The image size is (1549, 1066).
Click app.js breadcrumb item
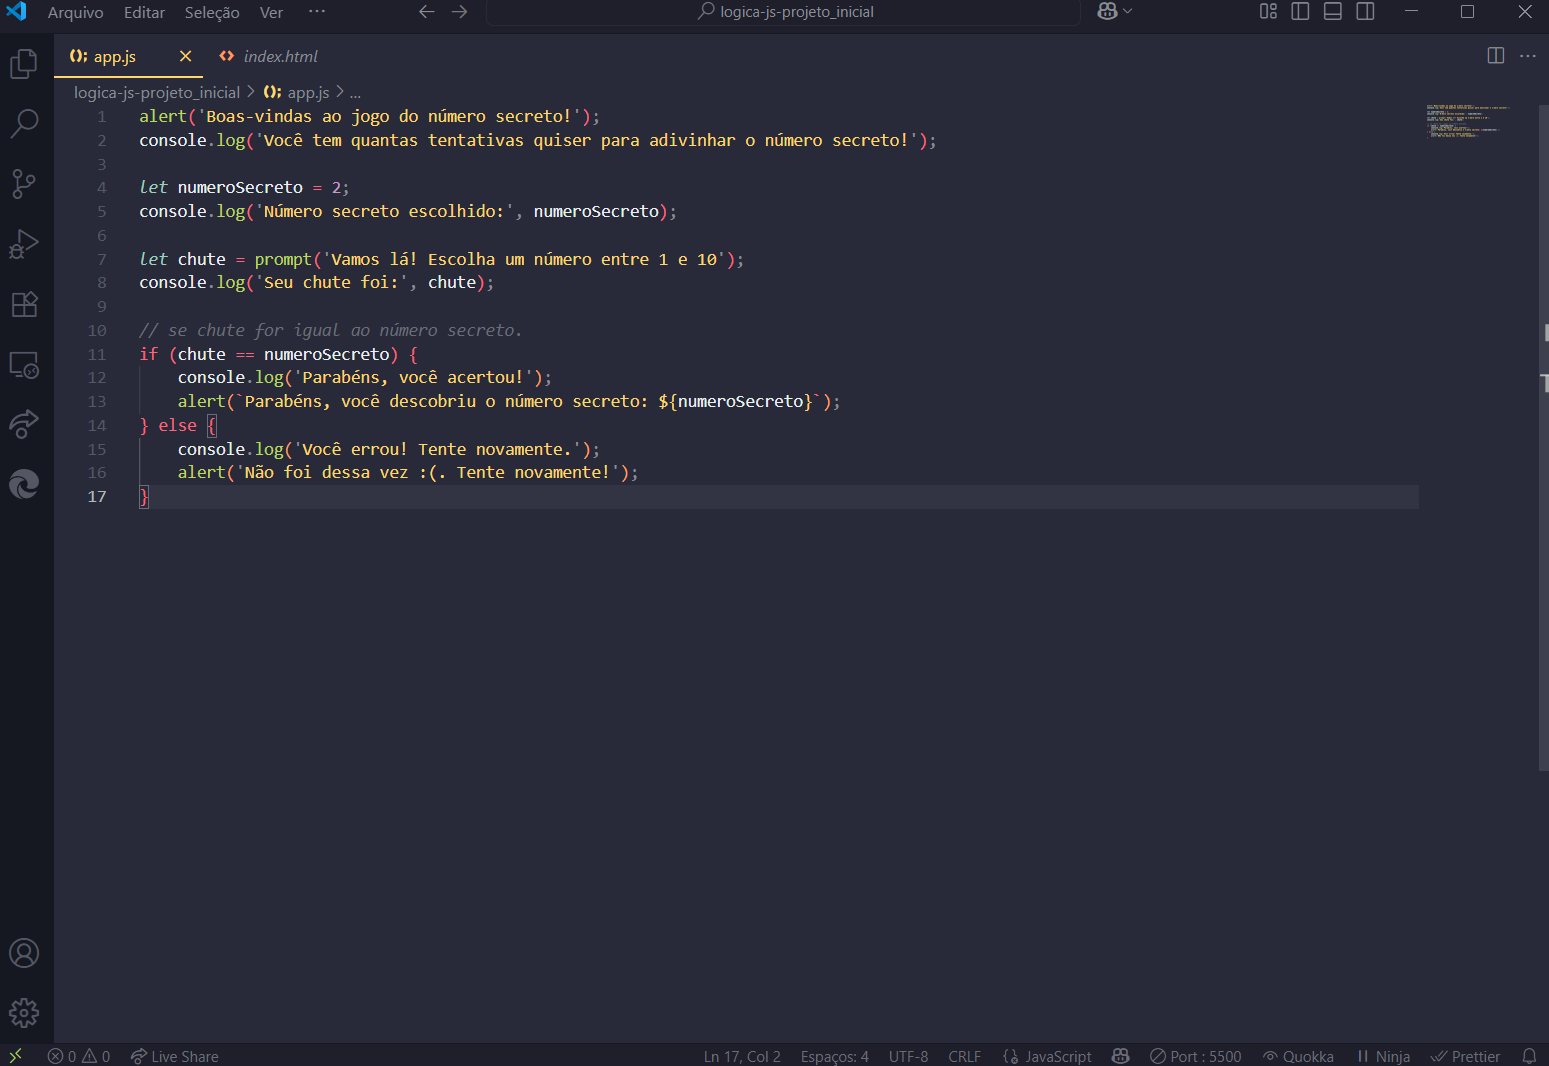296,92
